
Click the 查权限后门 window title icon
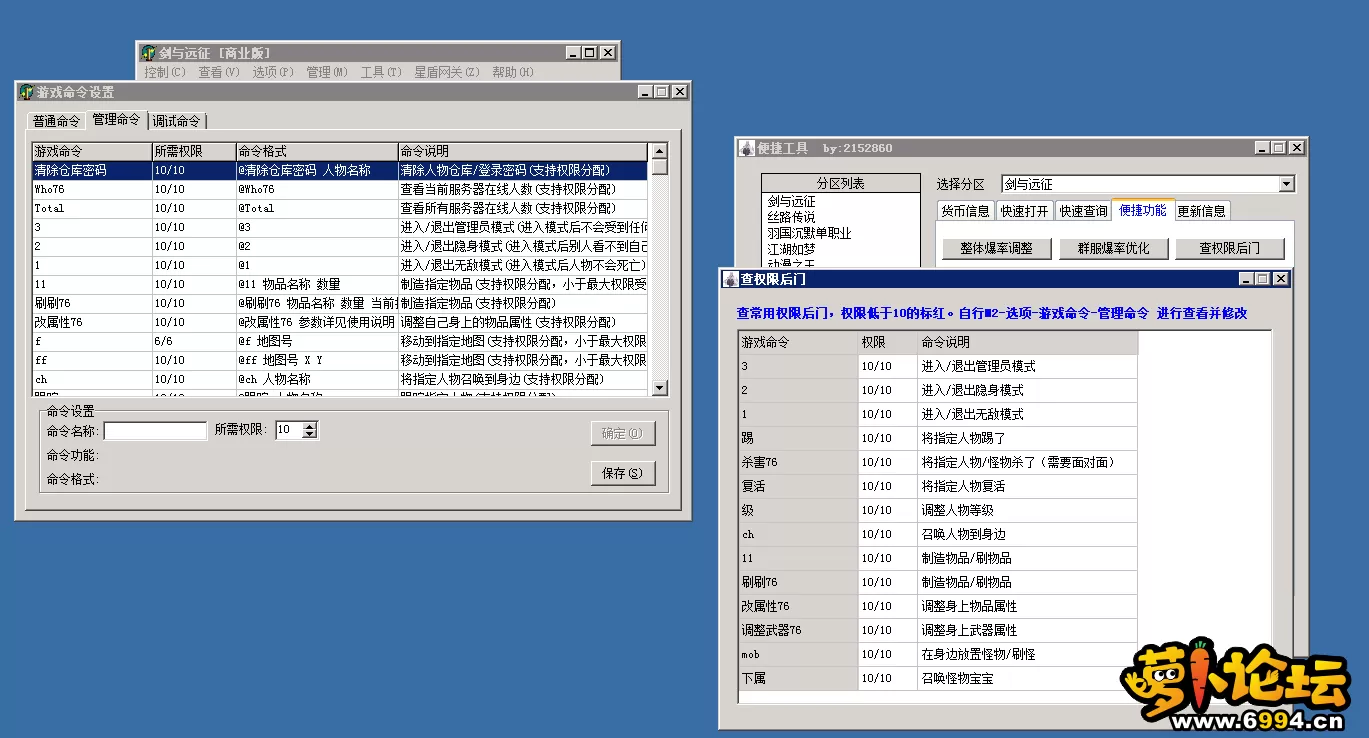coord(730,279)
